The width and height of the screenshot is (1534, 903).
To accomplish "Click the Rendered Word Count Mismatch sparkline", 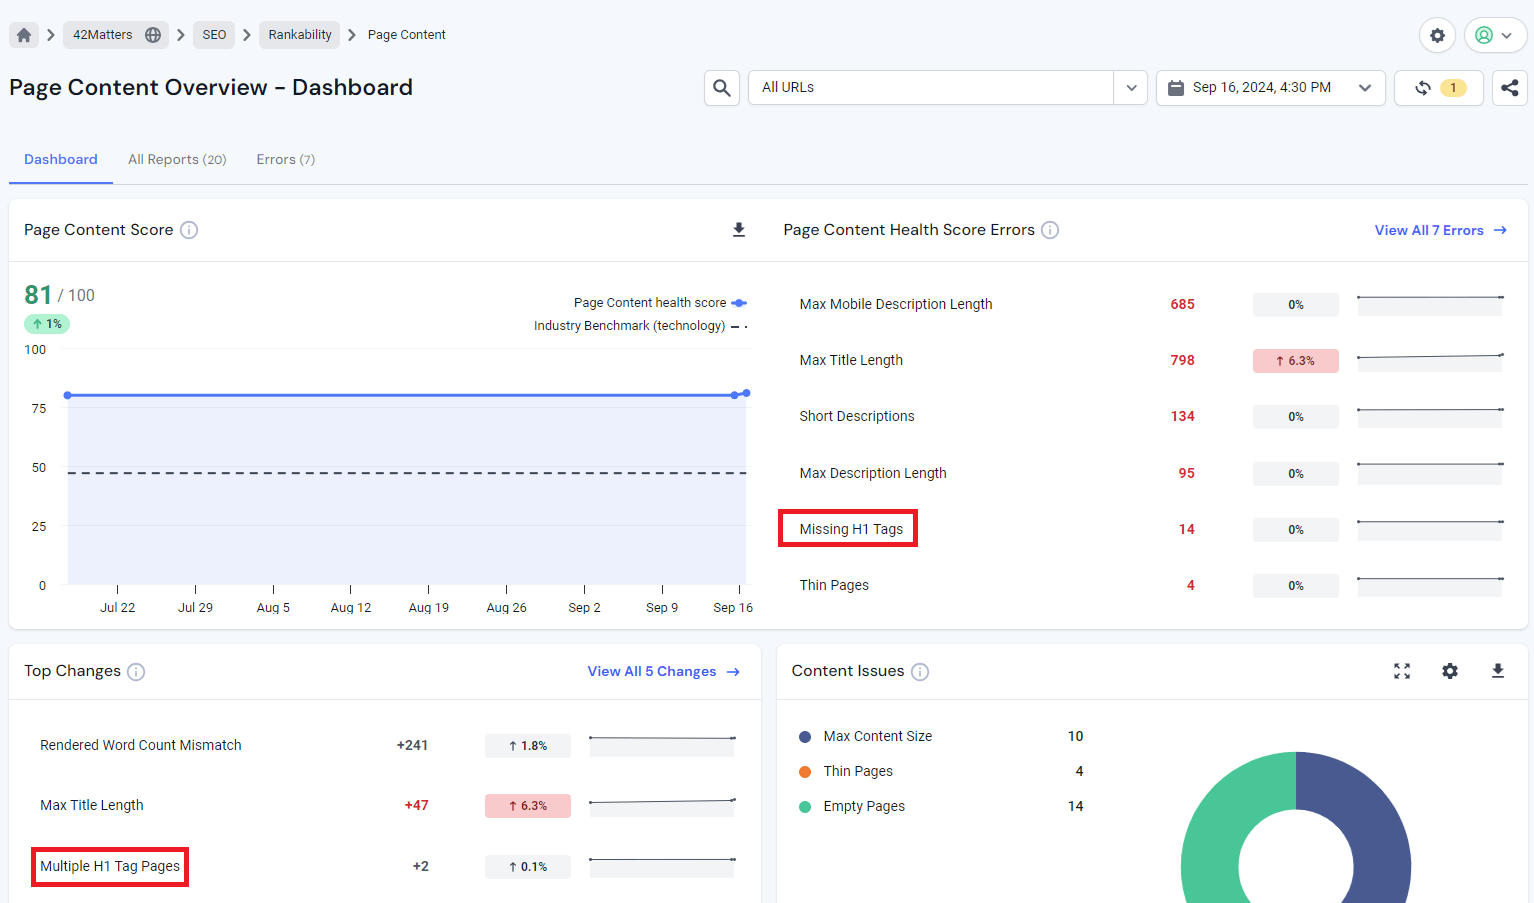I will [x=662, y=746].
